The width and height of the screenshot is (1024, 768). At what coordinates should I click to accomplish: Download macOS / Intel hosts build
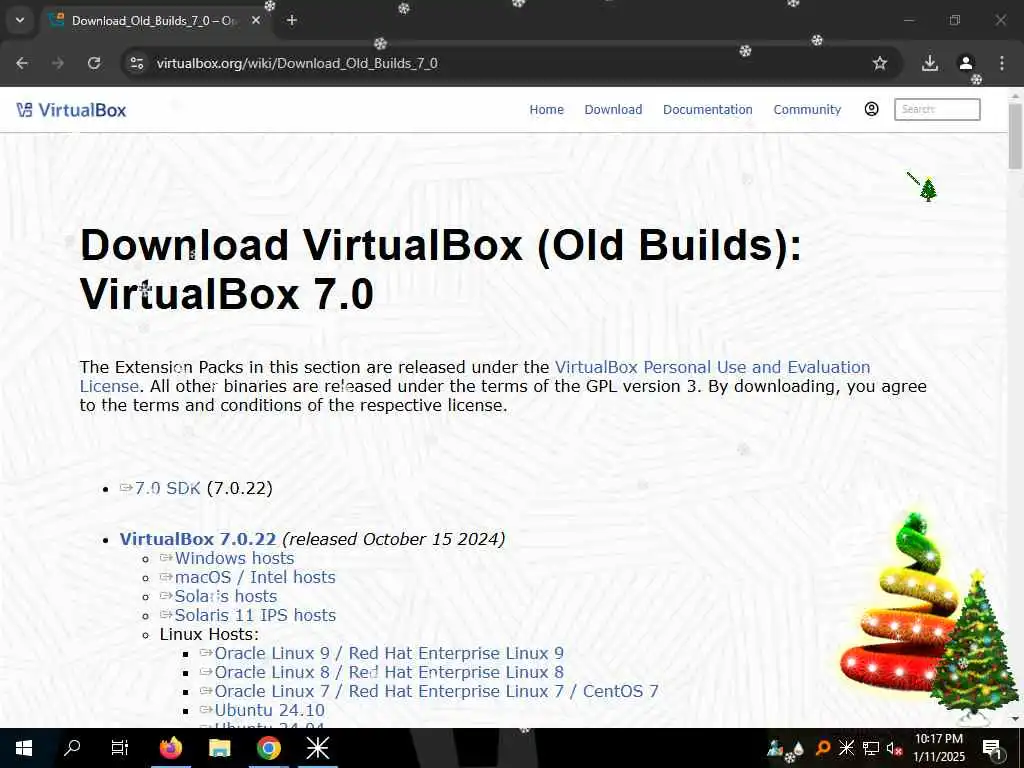click(255, 577)
